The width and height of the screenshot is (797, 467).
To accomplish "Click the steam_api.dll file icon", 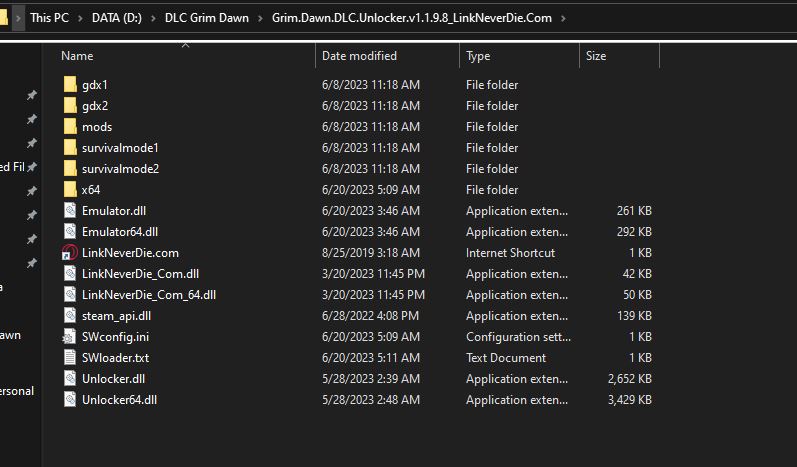I will tap(70, 316).
